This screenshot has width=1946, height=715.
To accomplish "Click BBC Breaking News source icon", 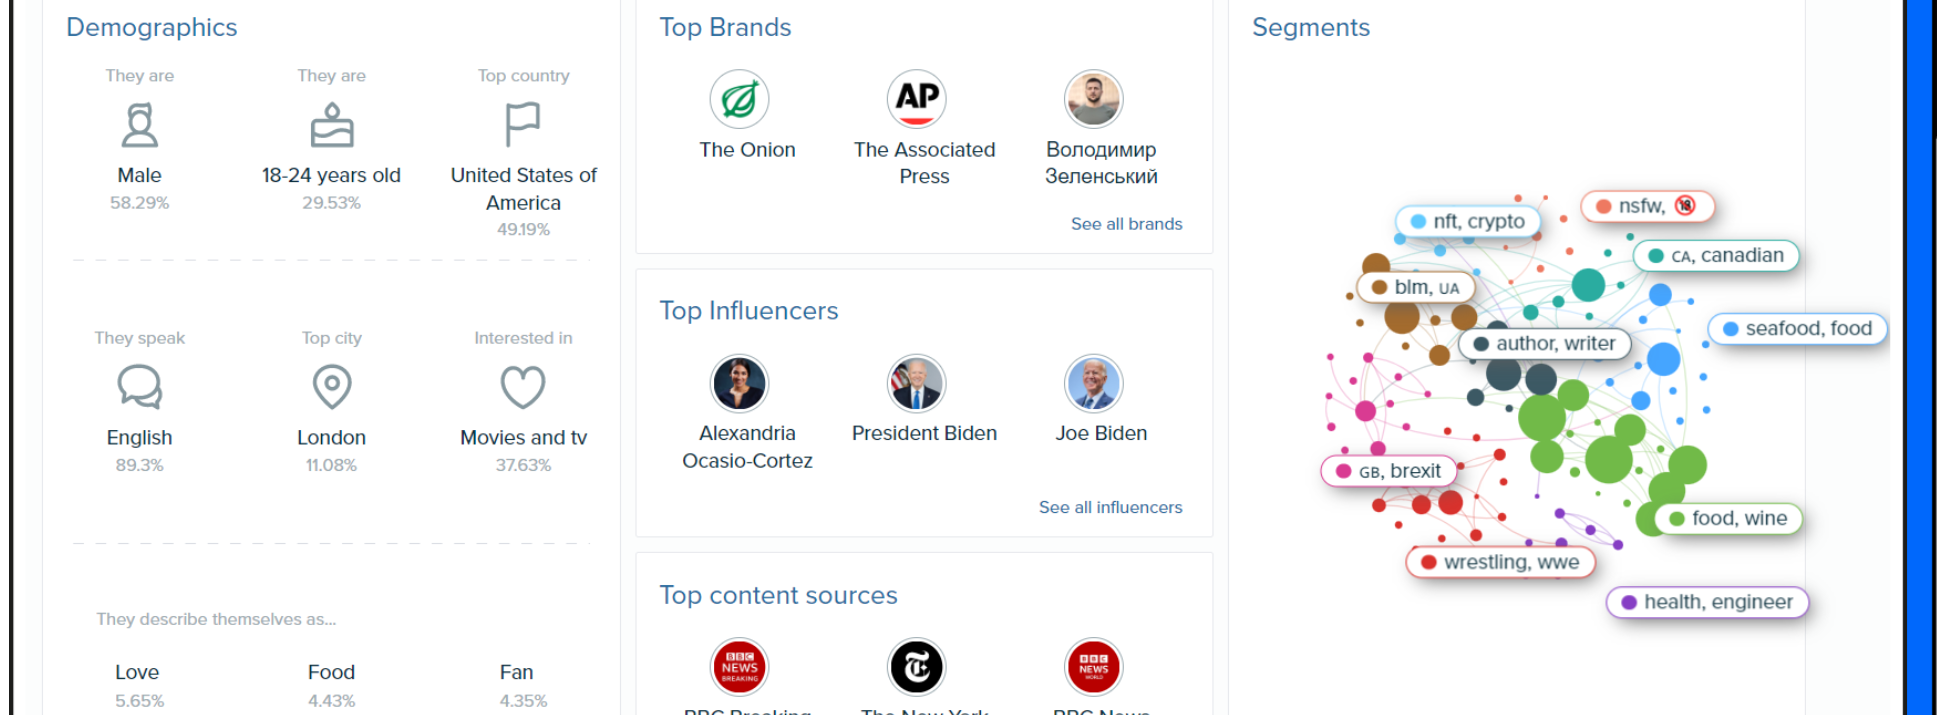I will click(x=739, y=667).
